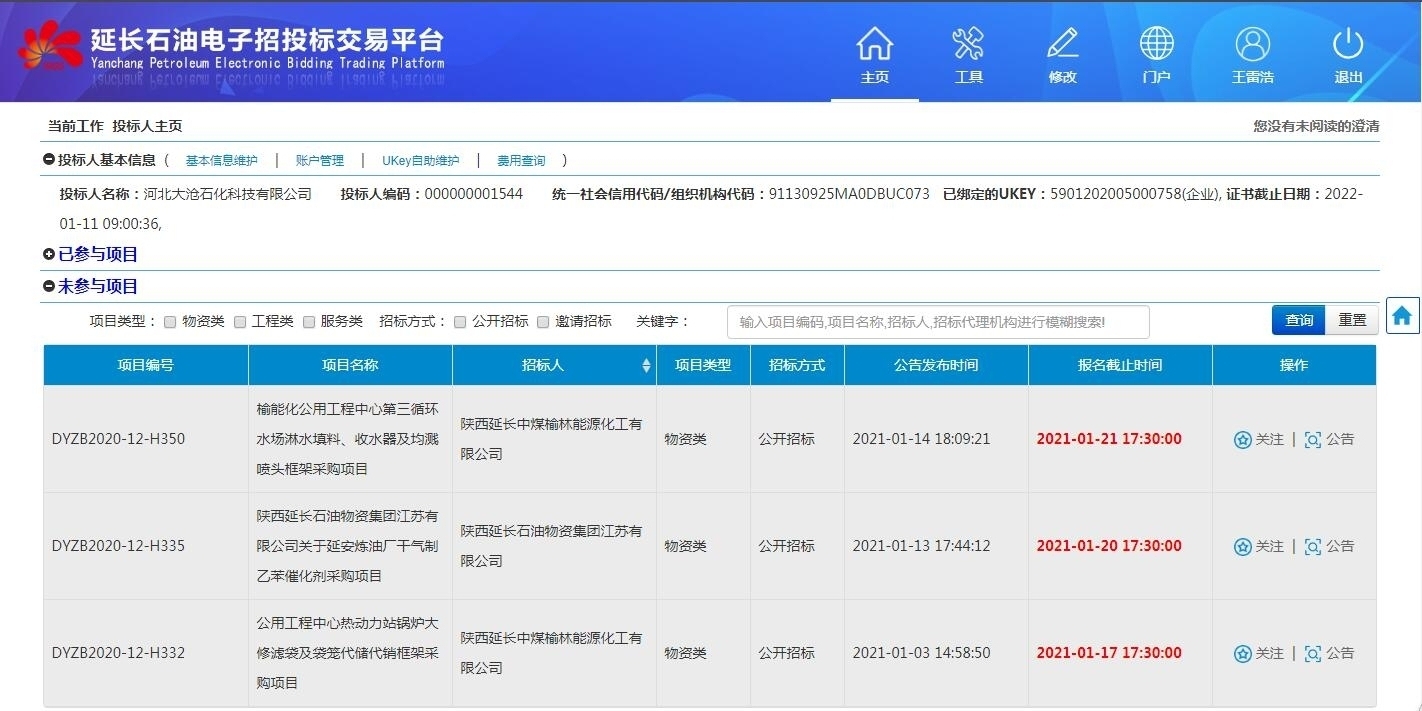The width and height of the screenshot is (1422, 711).
Task: Click bidder code 000000001544
Action: (x=474, y=194)
